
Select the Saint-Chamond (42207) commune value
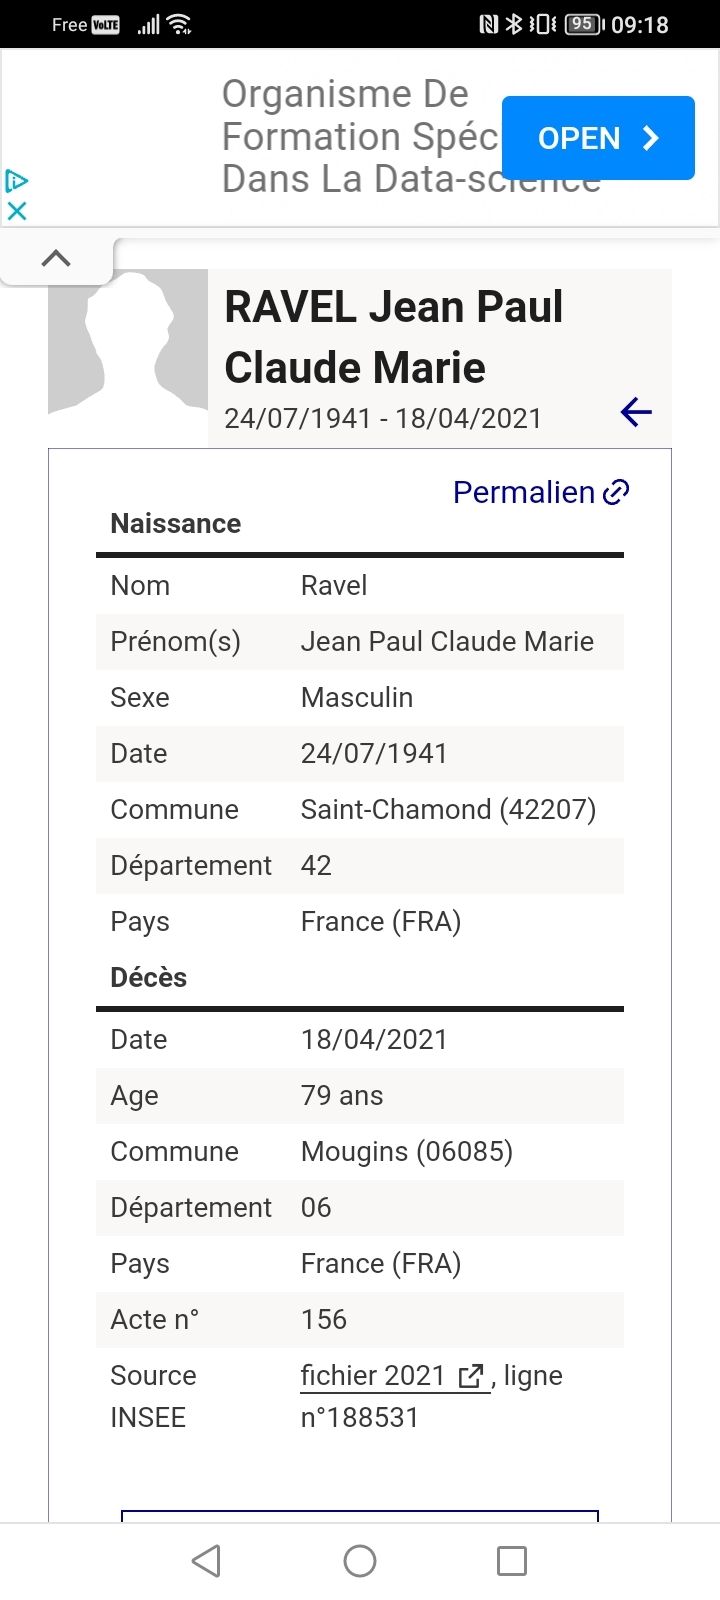448,810
